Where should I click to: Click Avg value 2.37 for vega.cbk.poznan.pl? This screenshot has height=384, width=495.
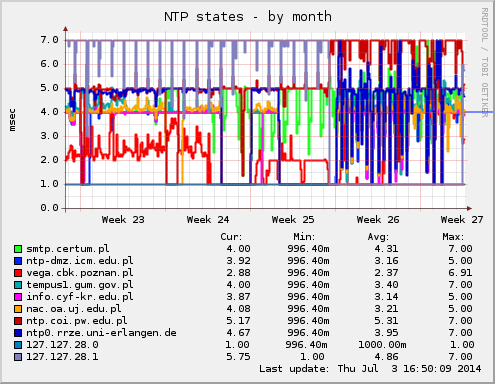click(x=386, y=273)
